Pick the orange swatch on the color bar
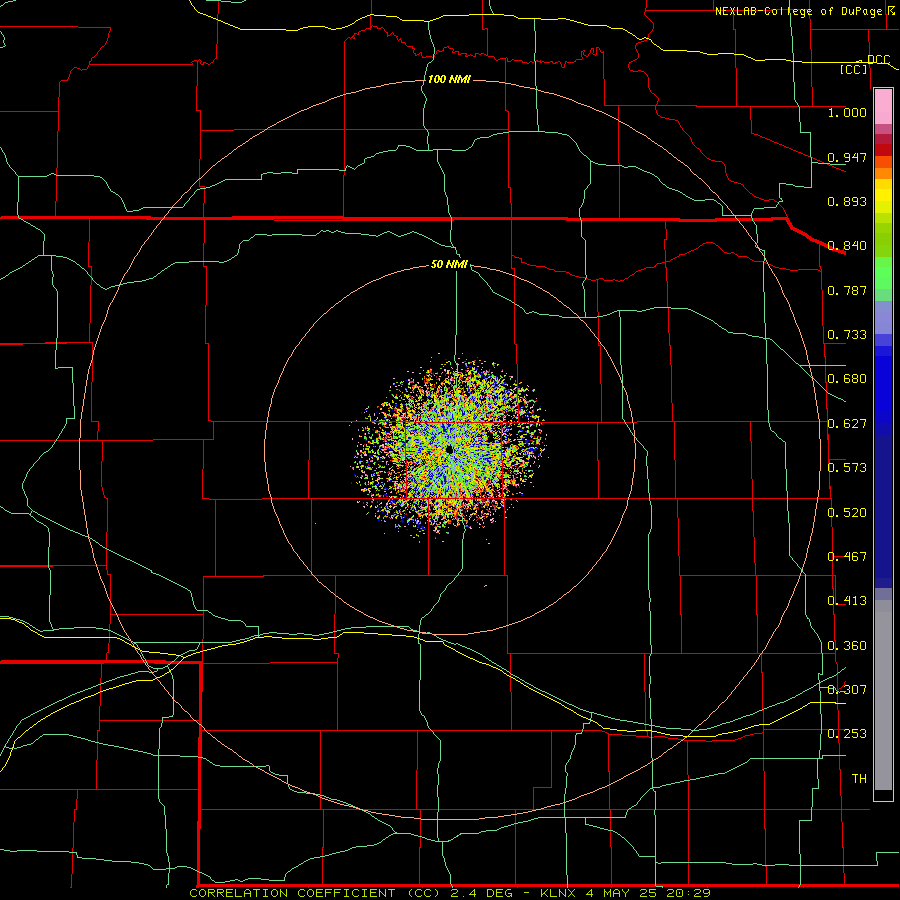 pyautogui.click(x=883, y=173)
